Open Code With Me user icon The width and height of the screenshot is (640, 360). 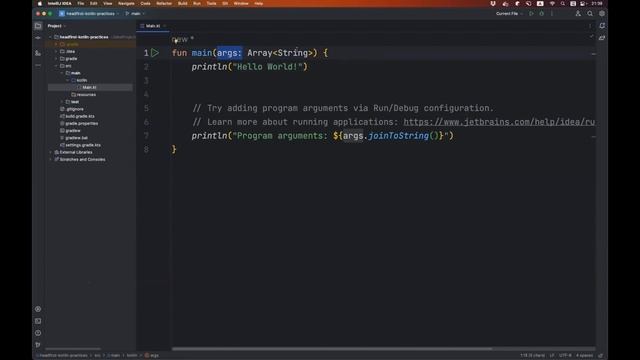(x=578, y=13)
